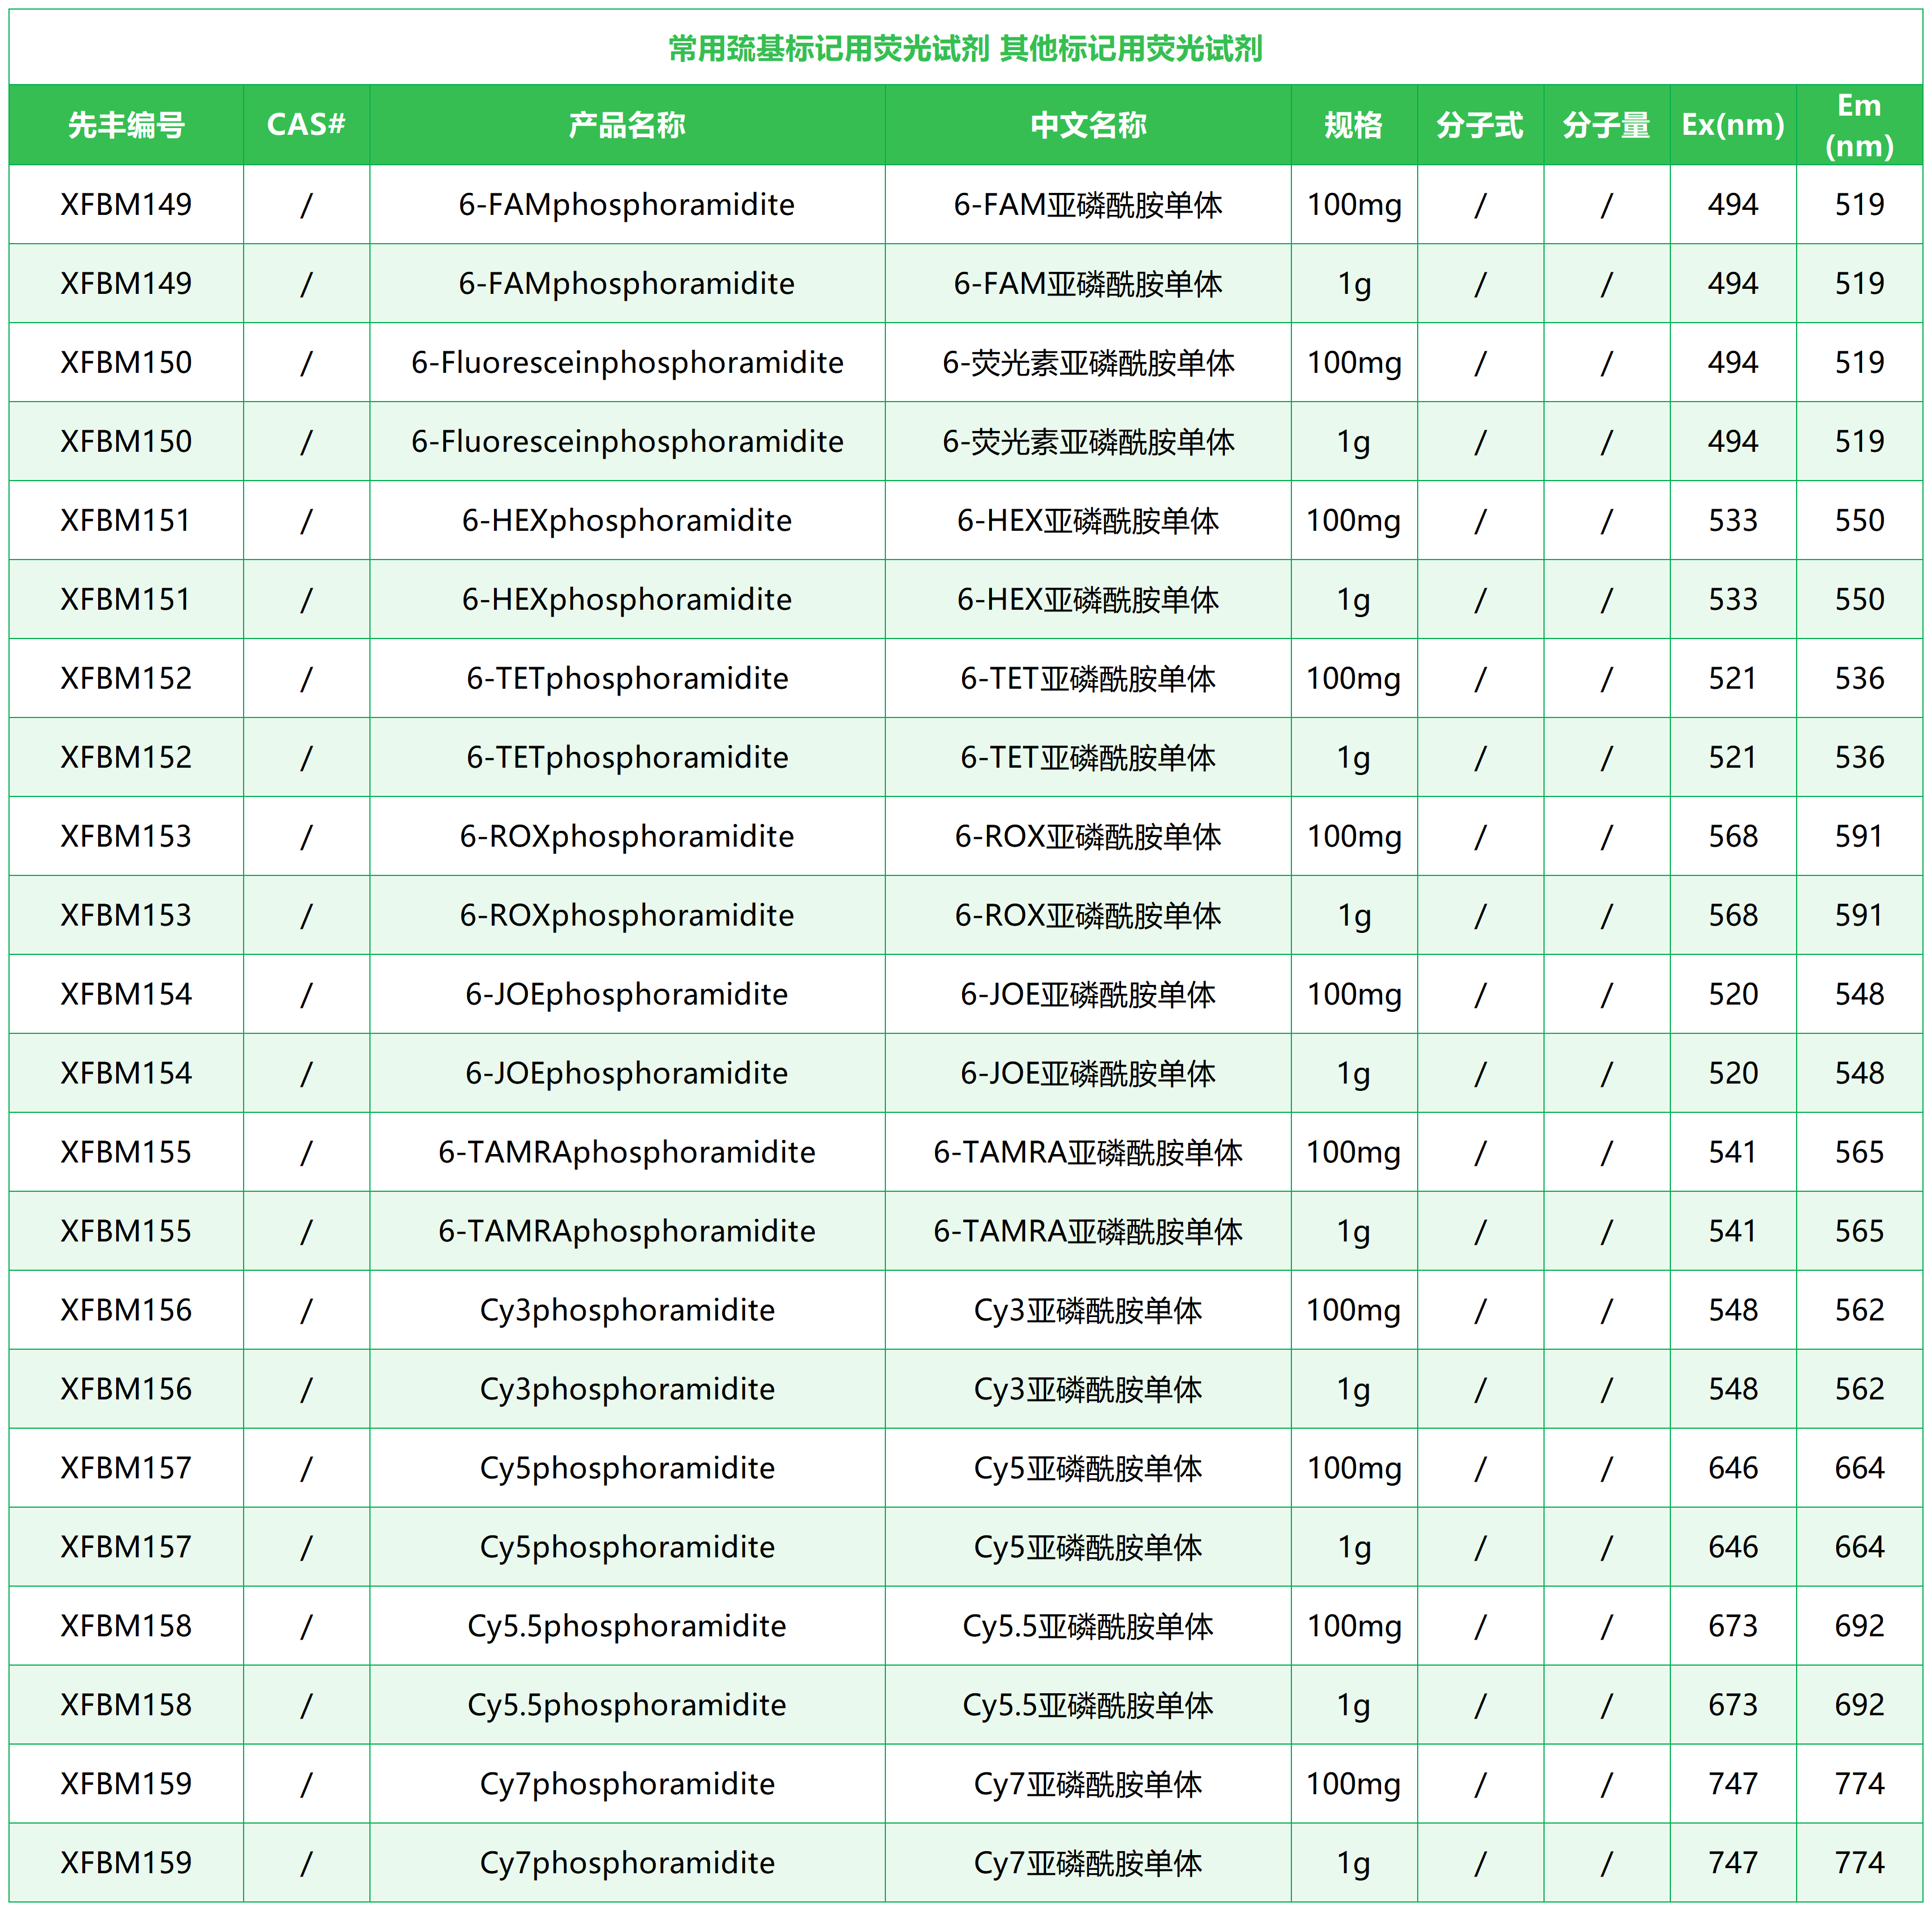Click the 100mg 6-HEX亚磷酰胺单体 Chinese name cell
The width and height of the screenshot is (1932, 1911).
coord(1088,520)
